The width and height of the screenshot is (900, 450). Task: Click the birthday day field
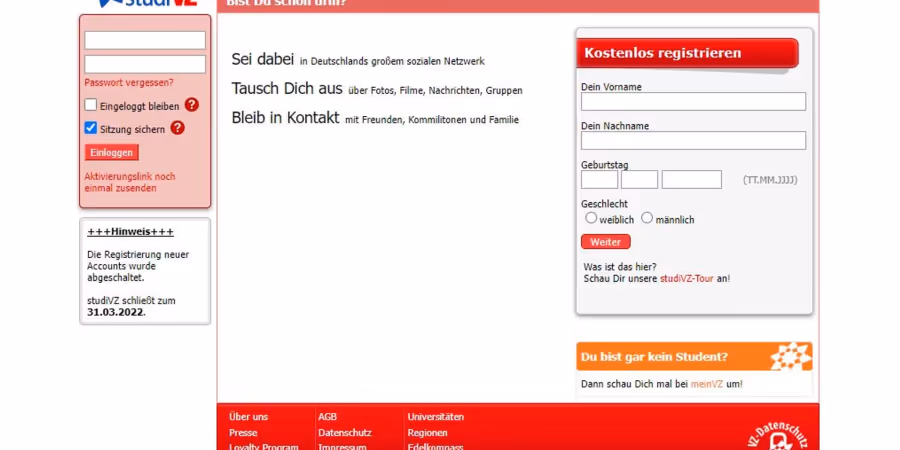pos(599,180)
